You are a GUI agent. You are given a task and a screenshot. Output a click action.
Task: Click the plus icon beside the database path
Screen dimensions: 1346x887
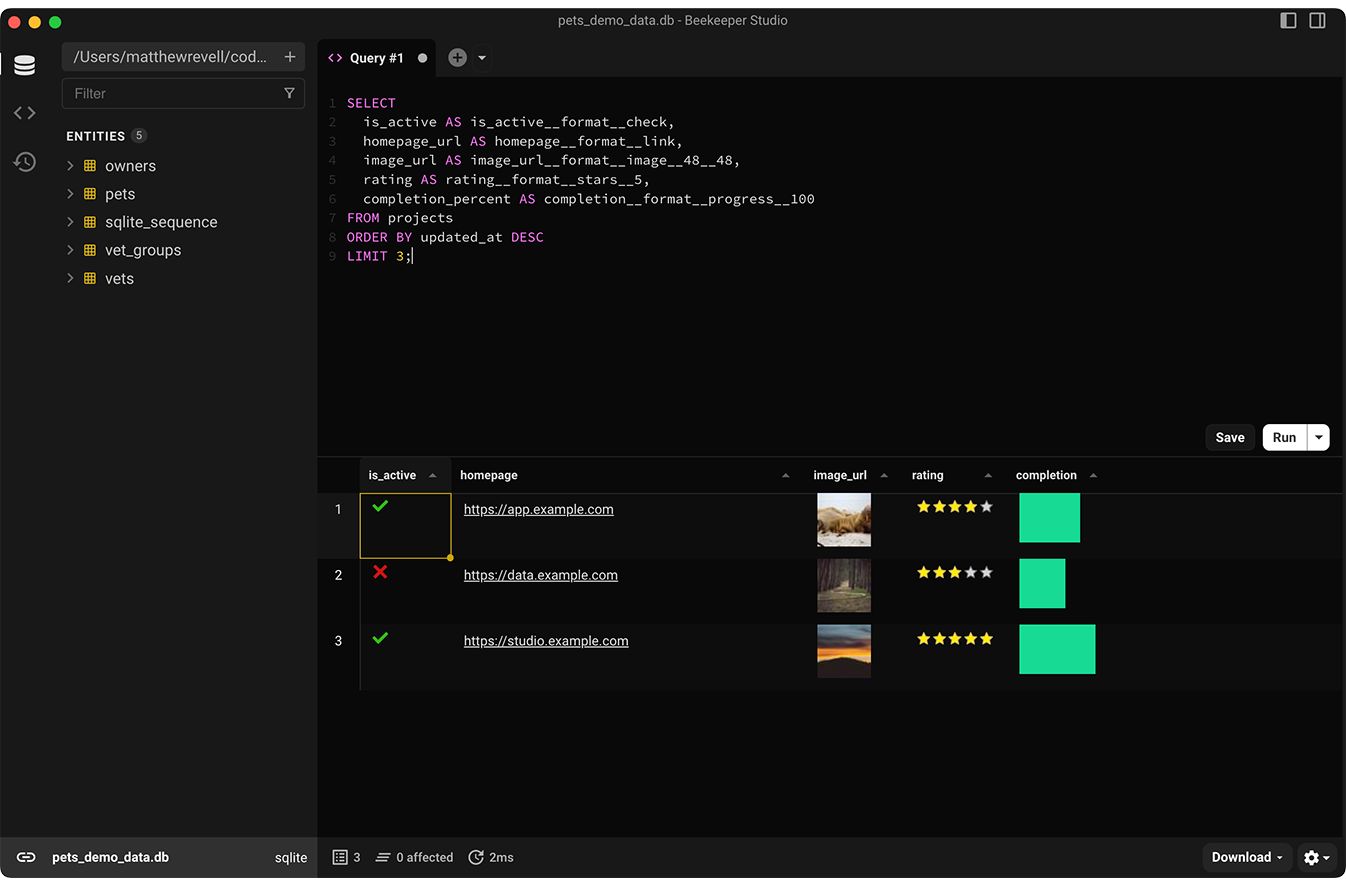click(x=290, y=57)
